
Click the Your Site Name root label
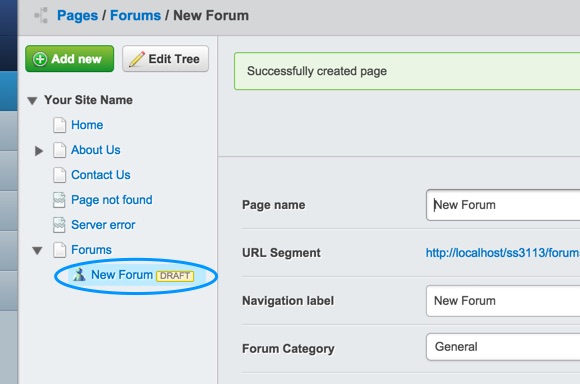pos(88,100)
